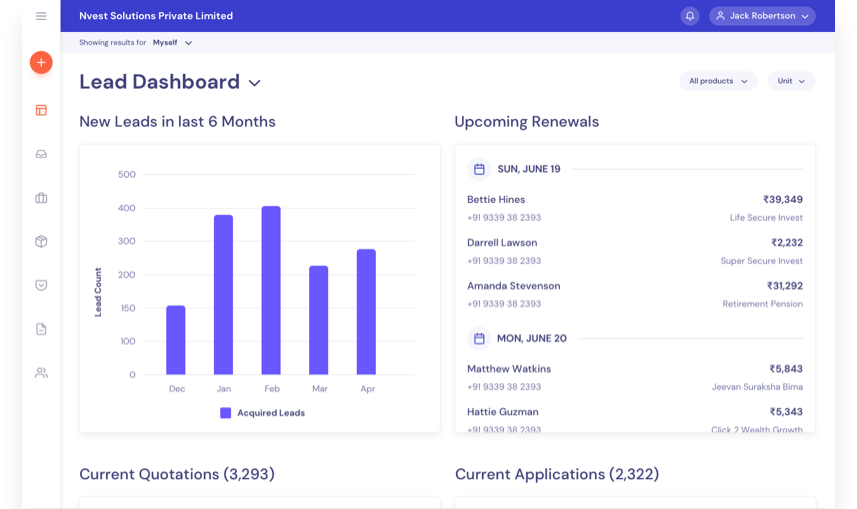The image size is (857, 509).
Task: Open the Myself results filter dropdown
Action: (172, 43)
